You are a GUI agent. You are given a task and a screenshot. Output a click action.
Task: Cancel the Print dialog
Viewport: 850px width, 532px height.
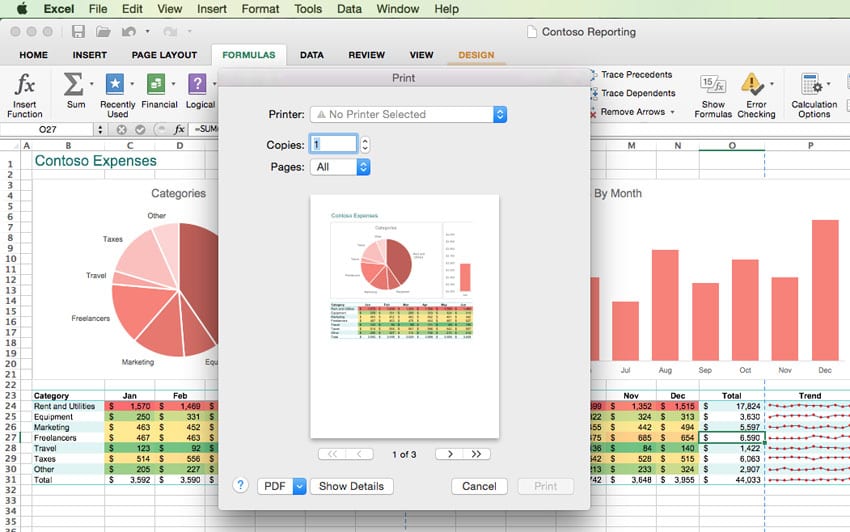tap(479, 486)
